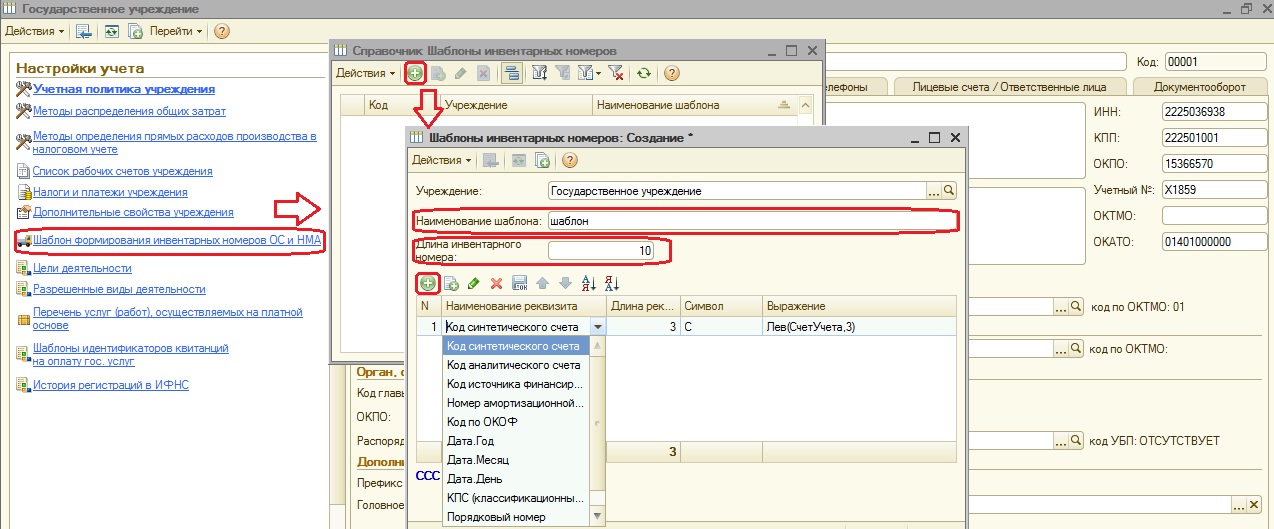
Task: Disable filter with red-X funnel icon
Action: coord(616,73)
